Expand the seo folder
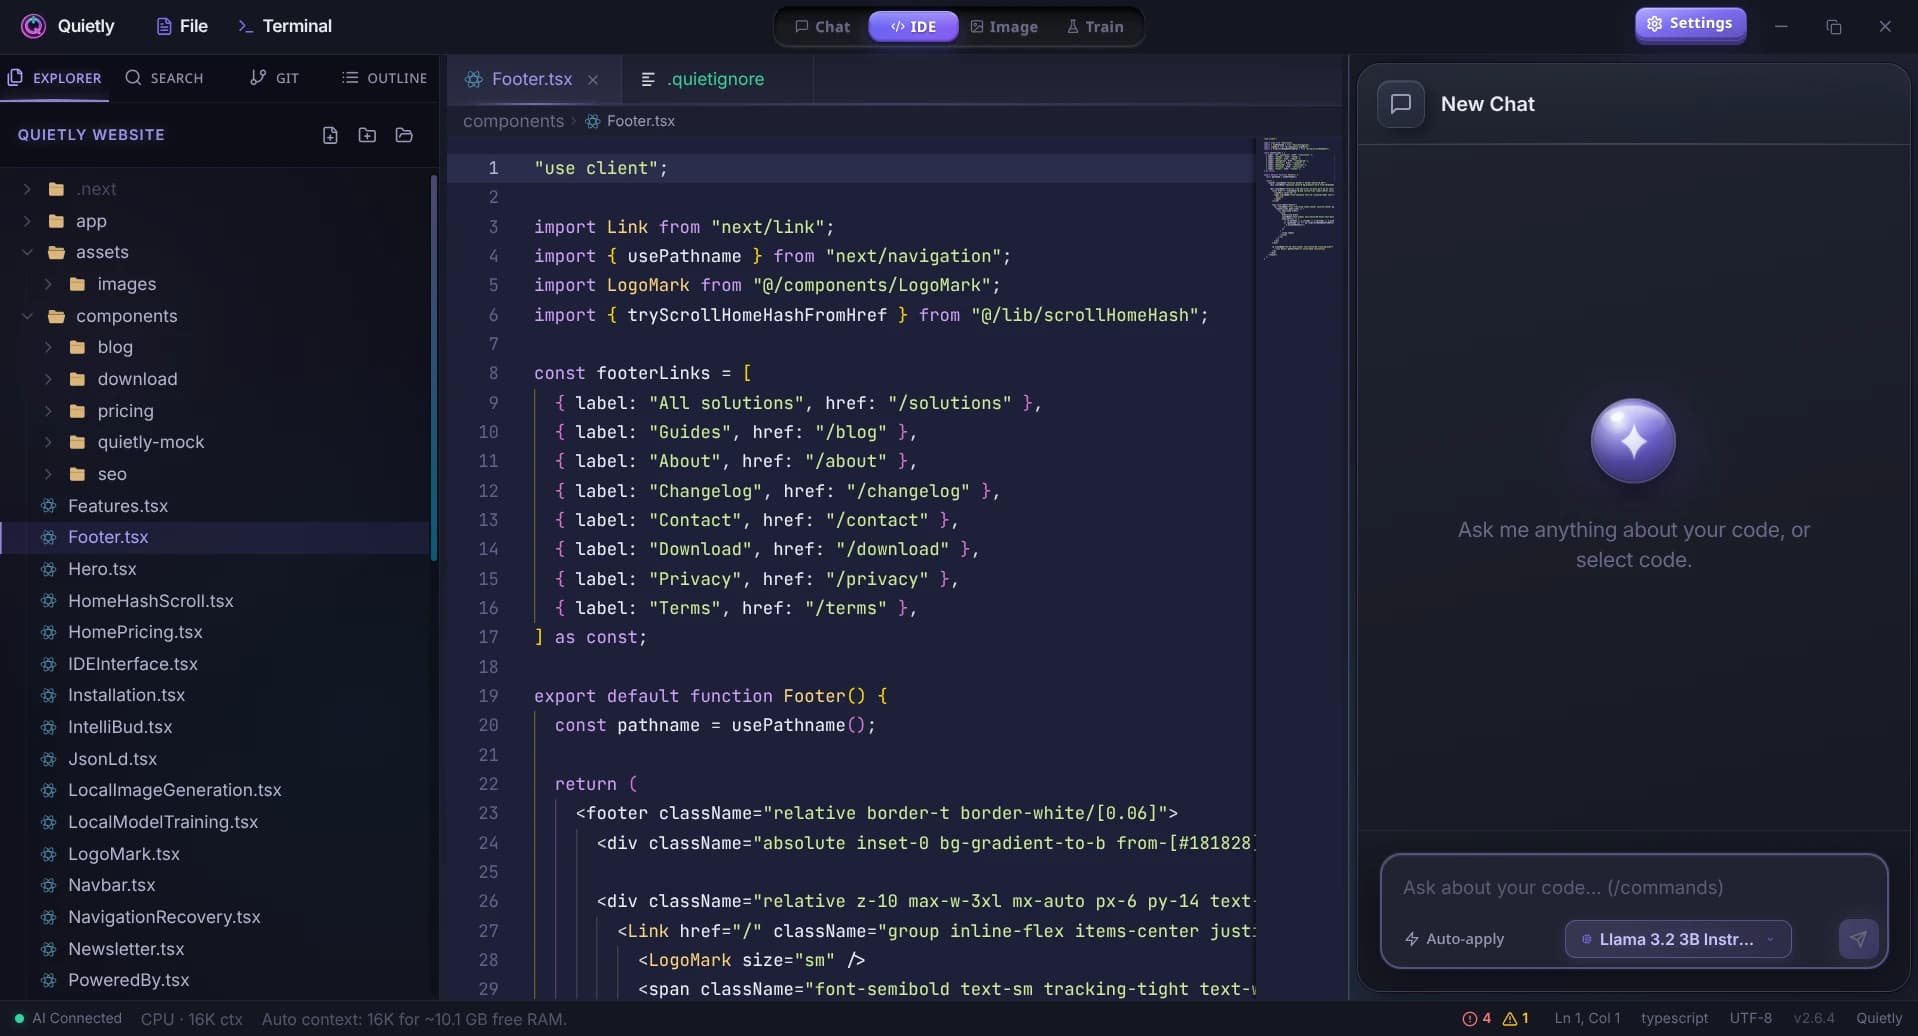1918x1036 pixels. (48, 474)
